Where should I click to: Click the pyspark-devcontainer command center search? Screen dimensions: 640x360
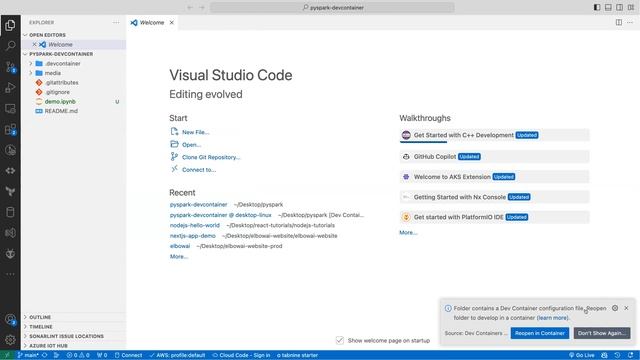[x=332, y=7]
